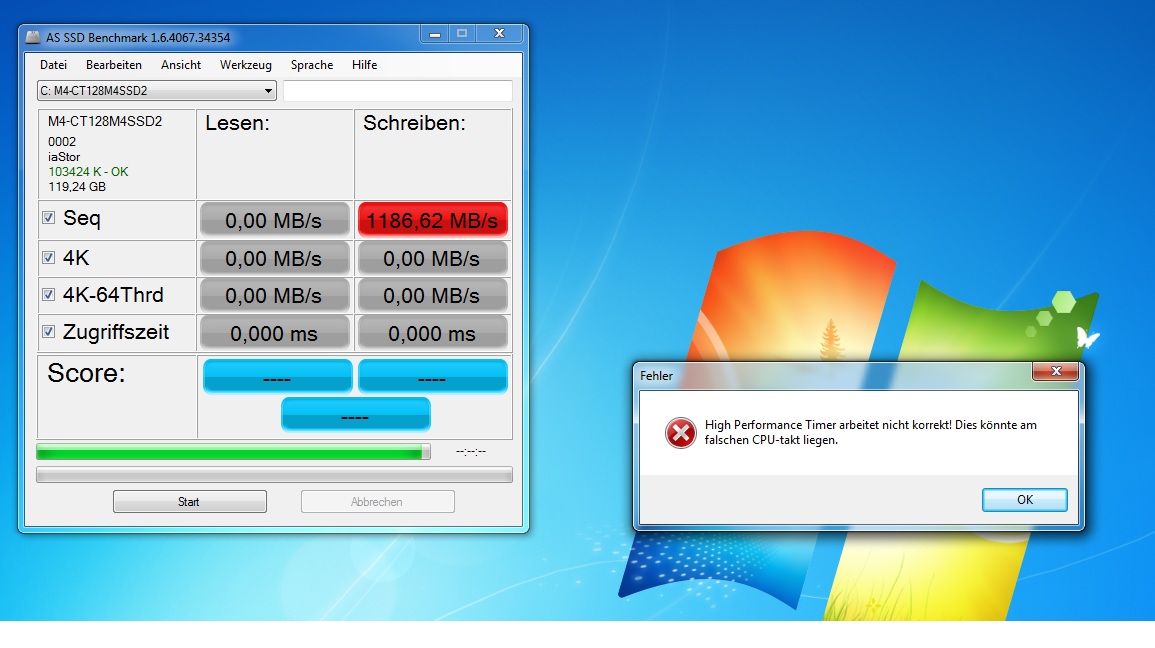
Task: Toggle the Zugriffszeit test checkbox
Action: [x=49, y=331]
